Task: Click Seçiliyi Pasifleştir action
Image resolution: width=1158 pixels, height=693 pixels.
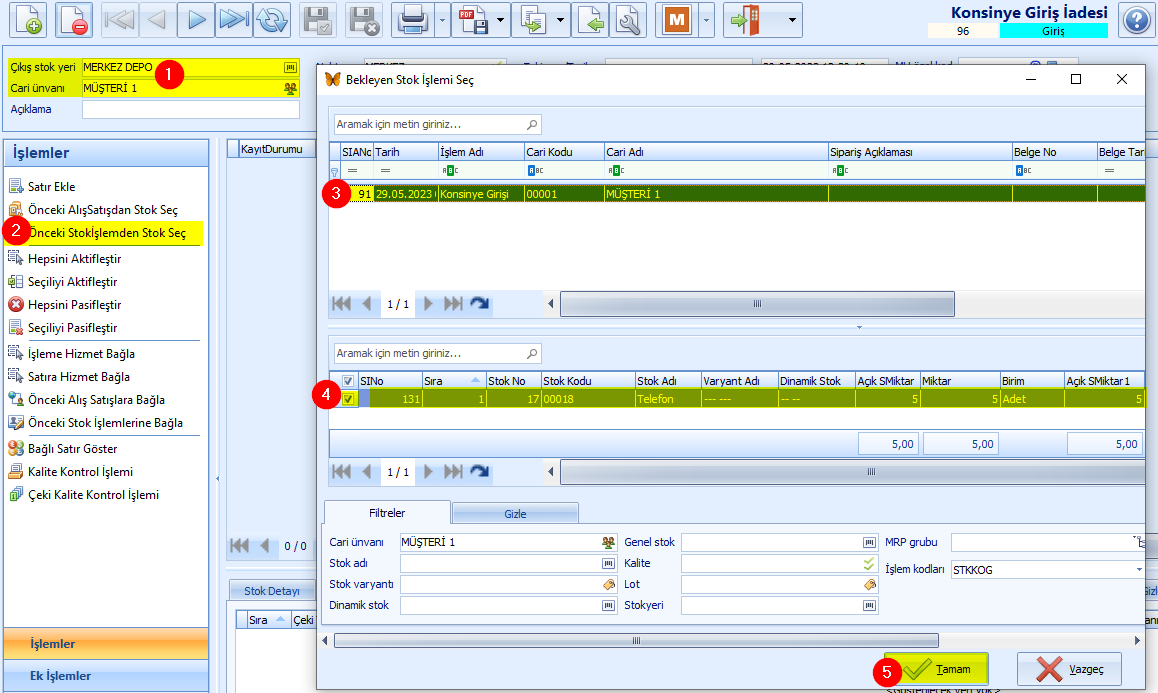Action: pyautogui.click(x=72, y=328)
